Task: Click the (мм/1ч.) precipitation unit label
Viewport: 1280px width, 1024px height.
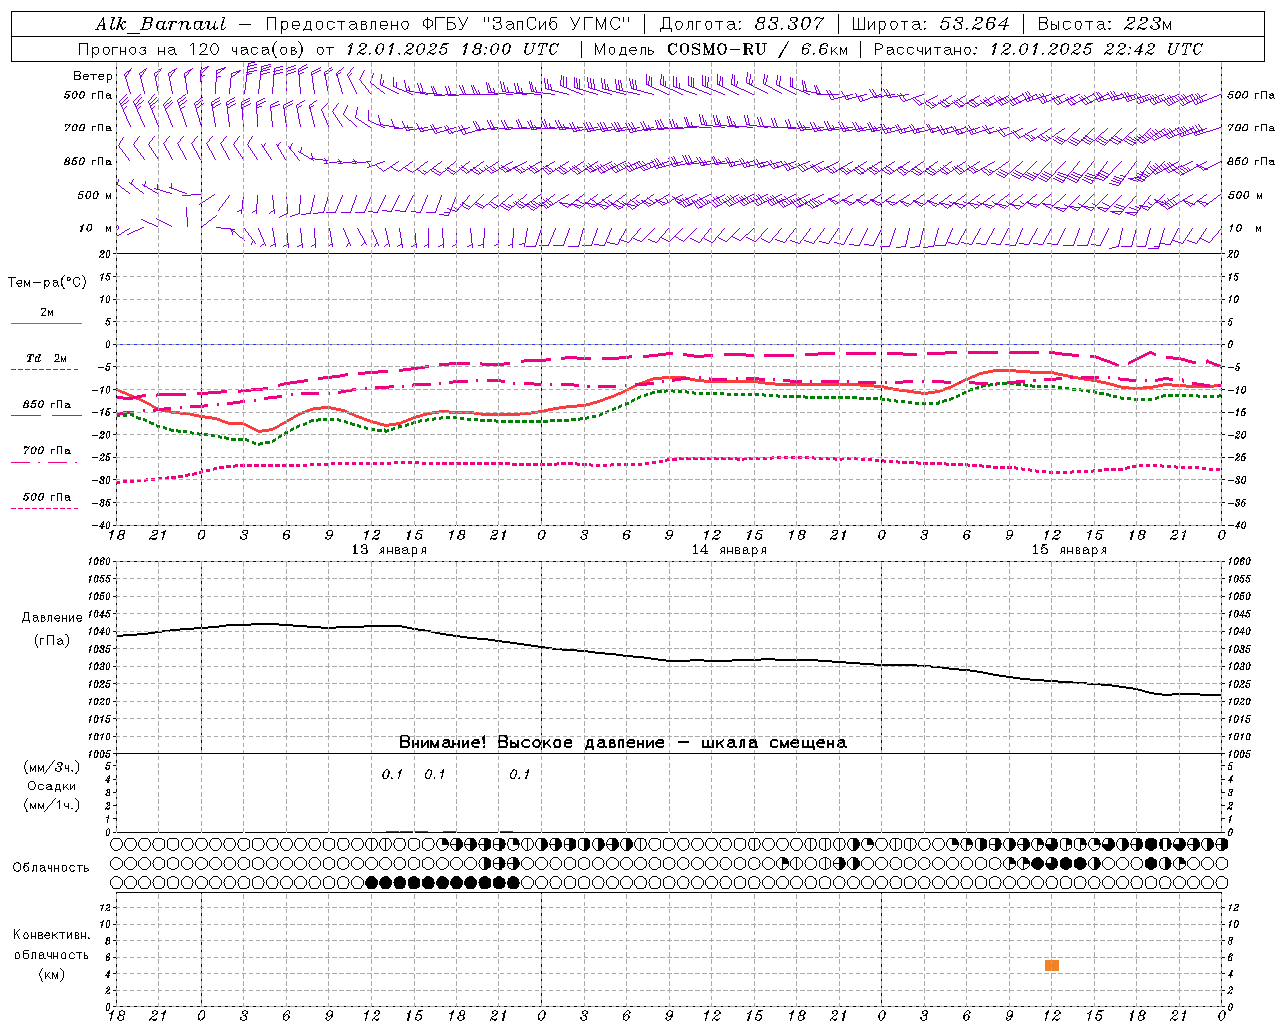Action: pos(52,805)
